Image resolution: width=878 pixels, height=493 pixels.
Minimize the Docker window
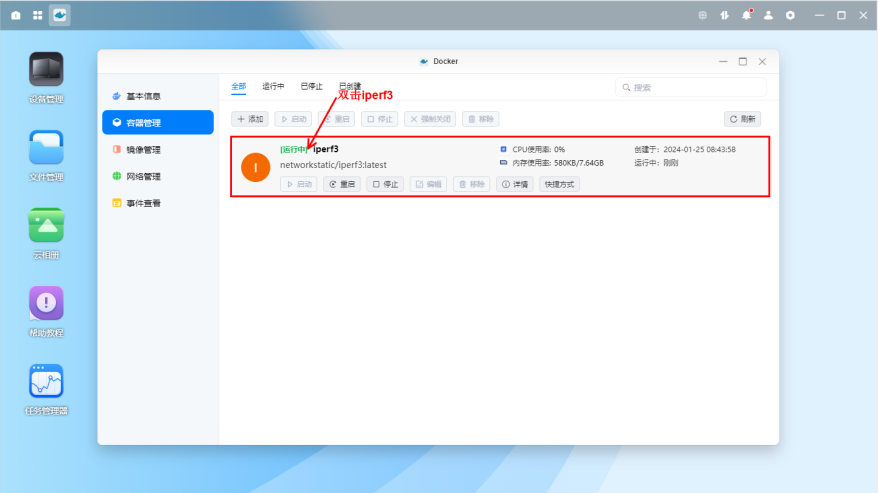click(x=723, y=62)
